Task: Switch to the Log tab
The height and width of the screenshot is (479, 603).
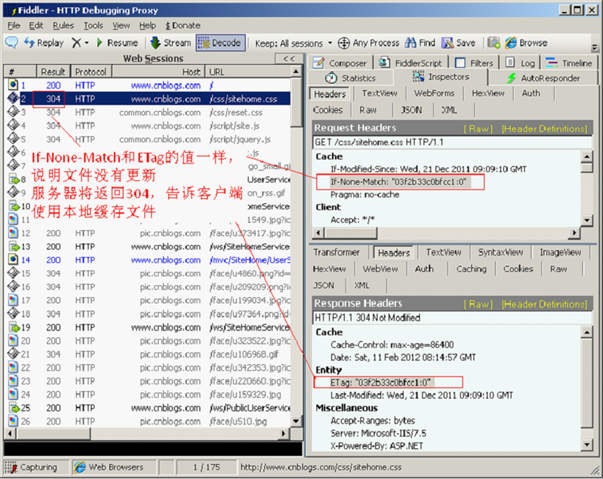Action: [x=520, y=63]
